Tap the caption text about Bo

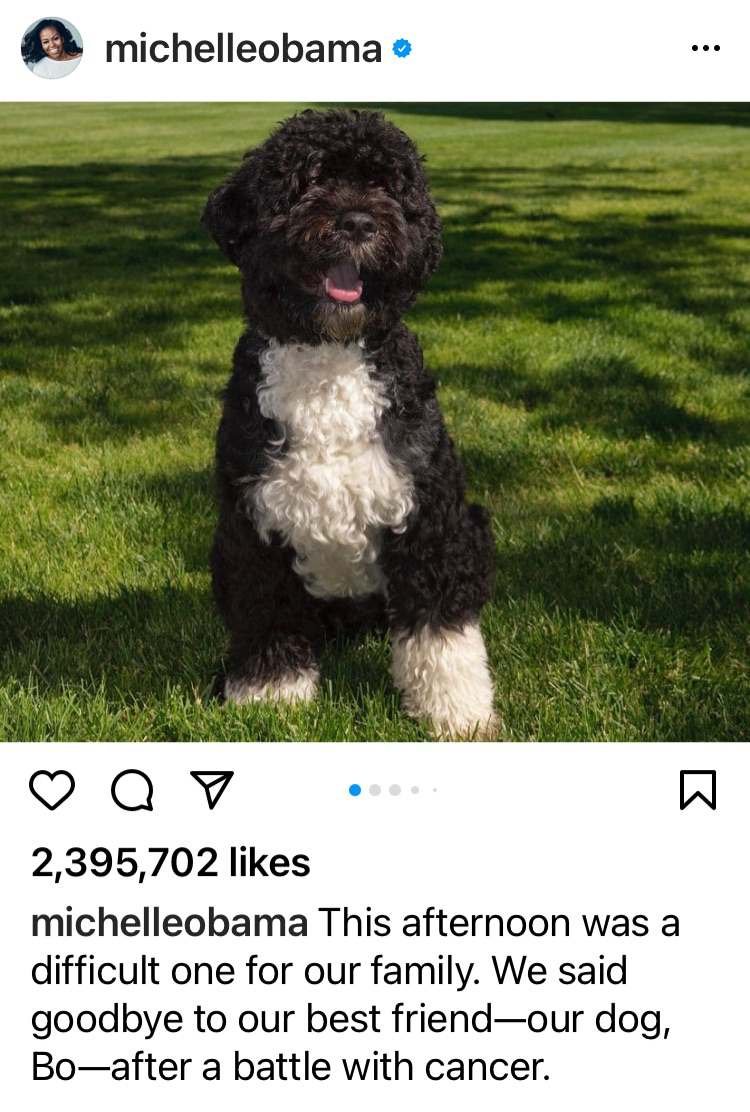pyautogui.click(x=355, y=995)
